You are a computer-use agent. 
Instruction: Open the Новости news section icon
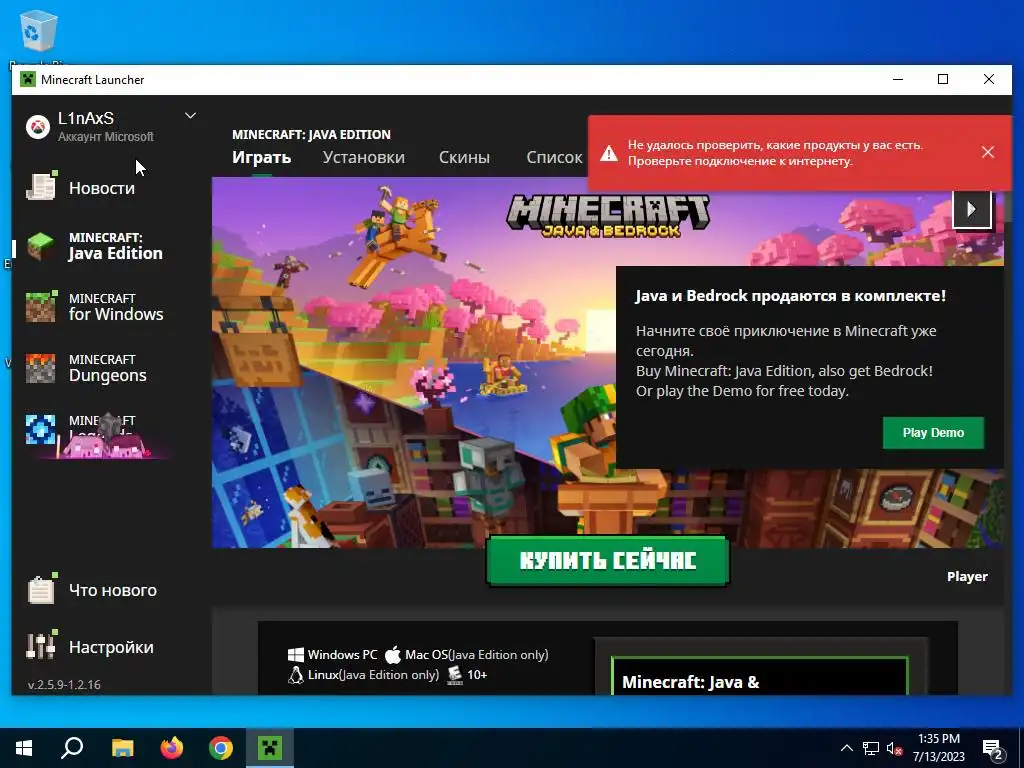(41, 187)
